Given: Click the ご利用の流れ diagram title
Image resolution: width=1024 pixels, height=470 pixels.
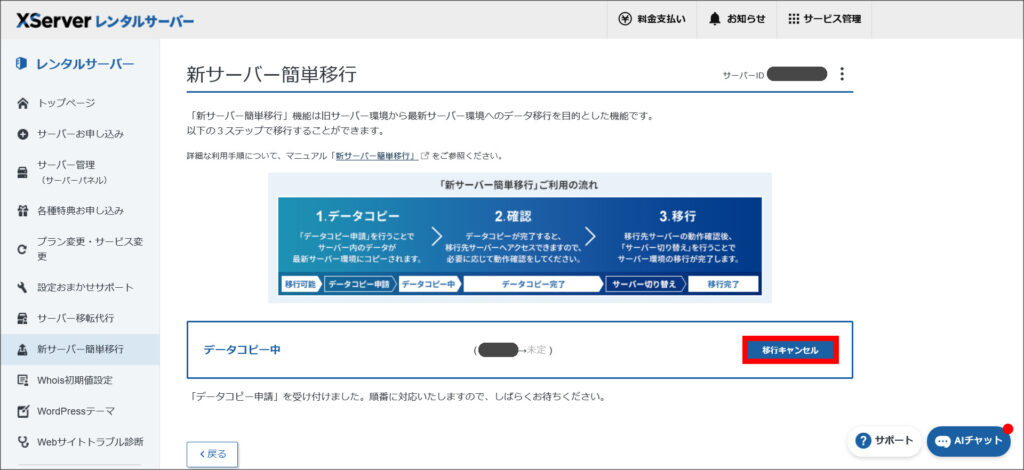Looking at the screenshot, I should [520, 185].
